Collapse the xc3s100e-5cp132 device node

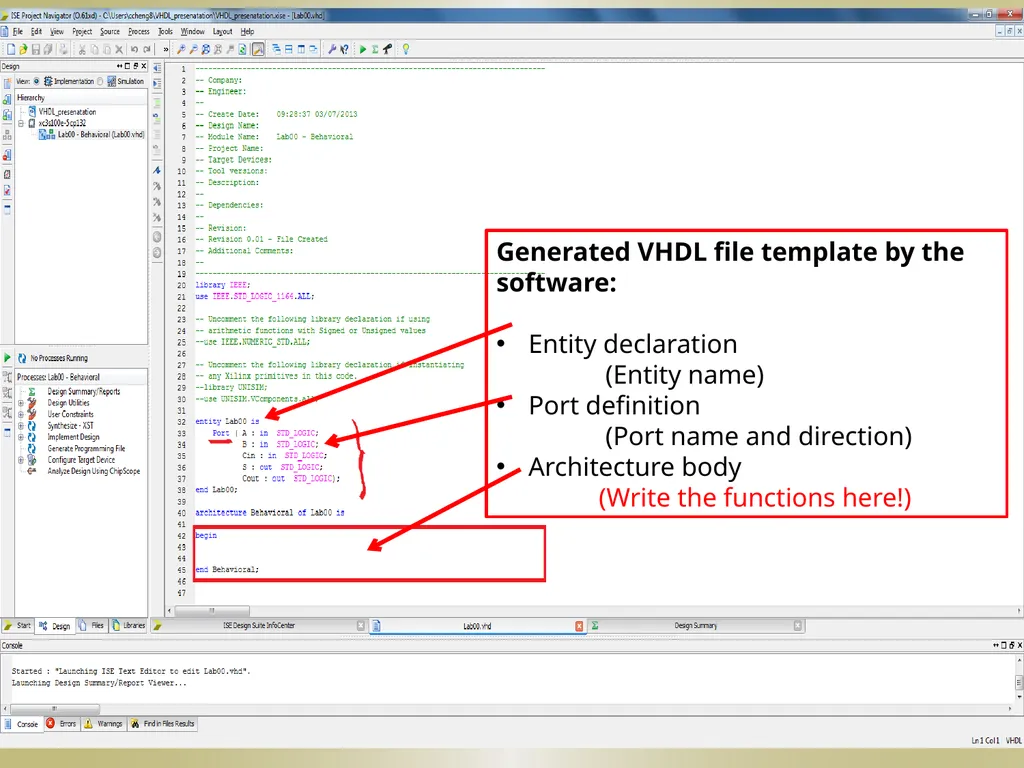[21, 123]
